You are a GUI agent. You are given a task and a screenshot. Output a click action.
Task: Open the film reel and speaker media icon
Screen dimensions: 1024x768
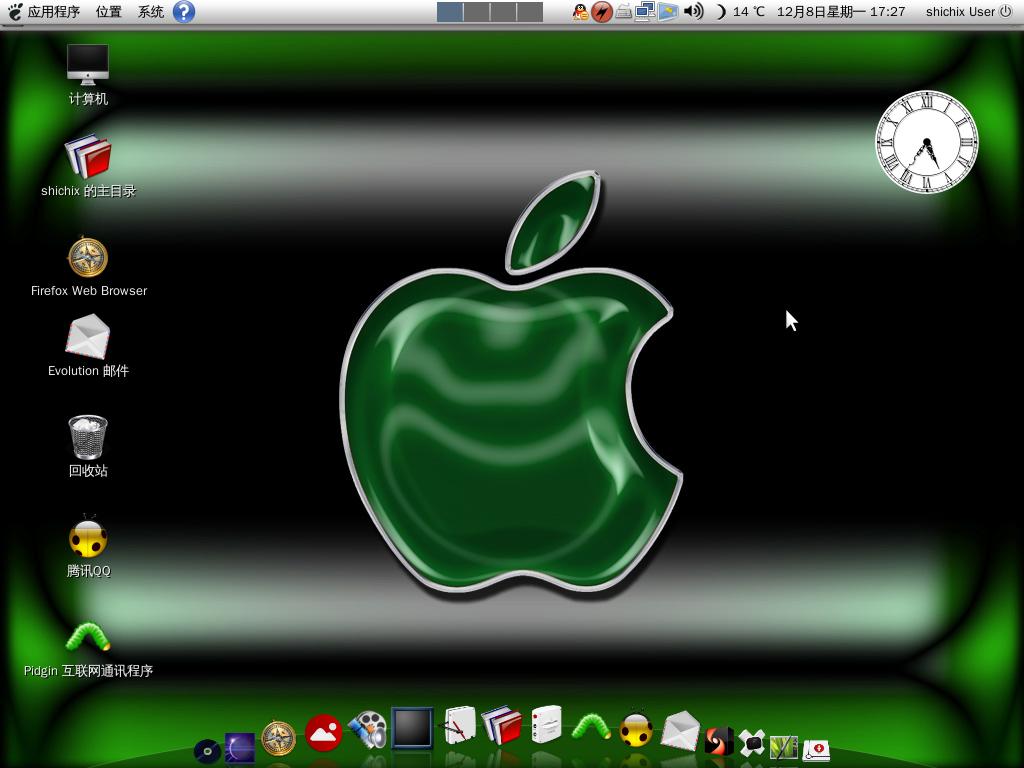(368, 729)
